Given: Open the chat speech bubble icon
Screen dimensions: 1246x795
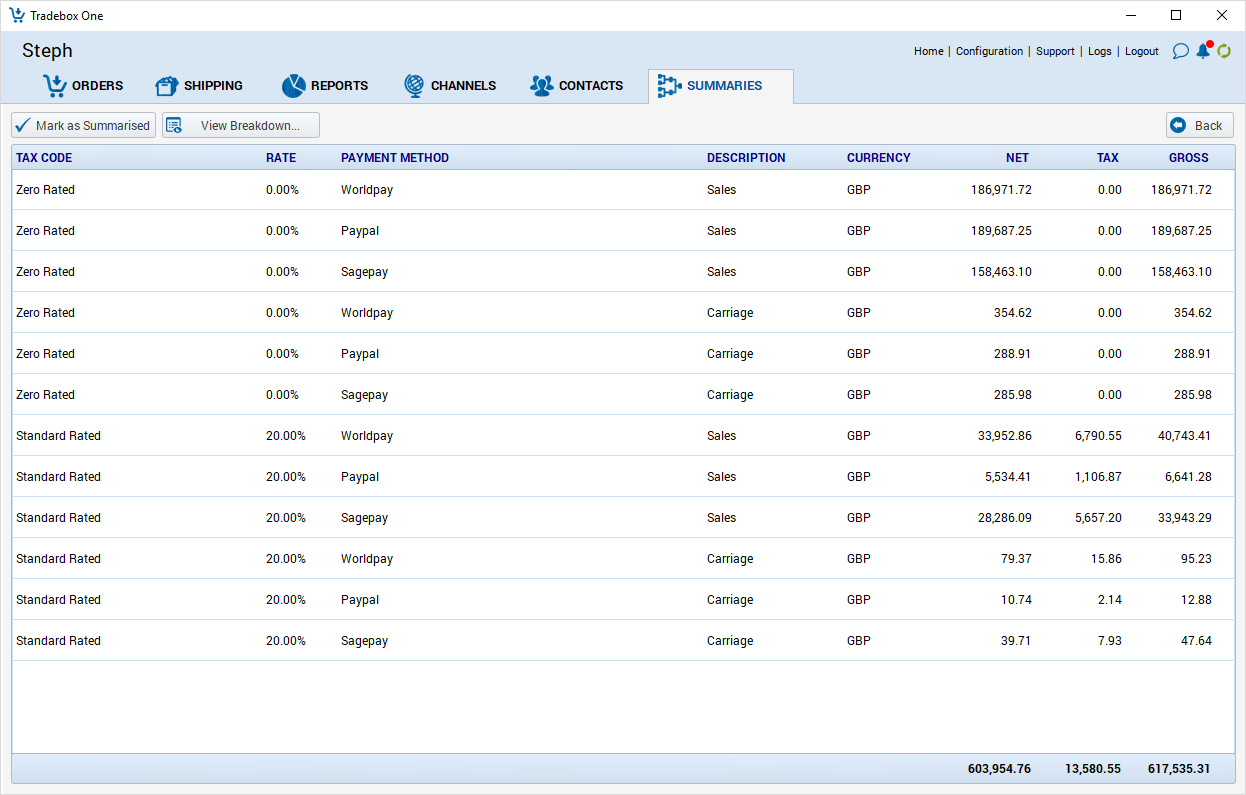Looking at the screenshot, I should (1180, 51).
